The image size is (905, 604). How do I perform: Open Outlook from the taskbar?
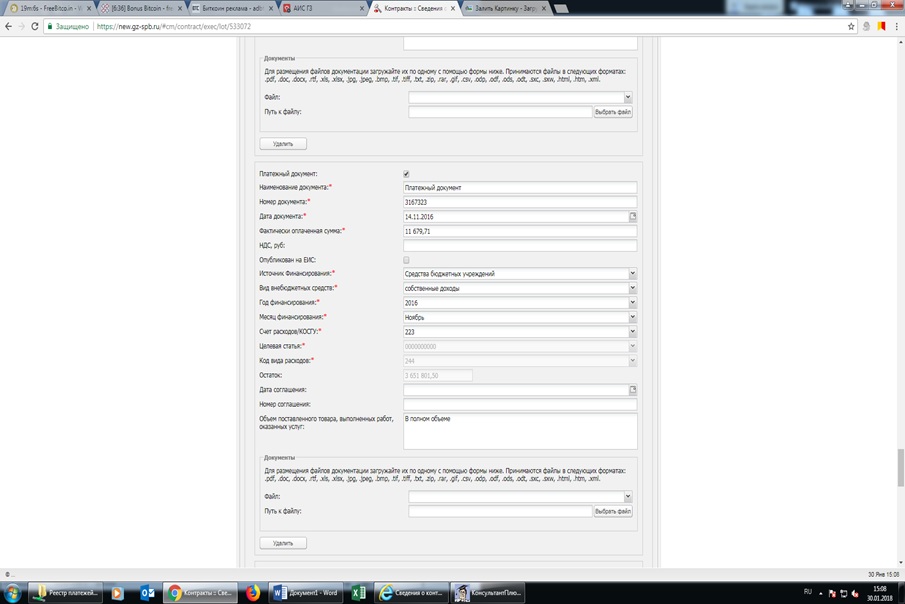pyautogui.click(x=148, y=593)
